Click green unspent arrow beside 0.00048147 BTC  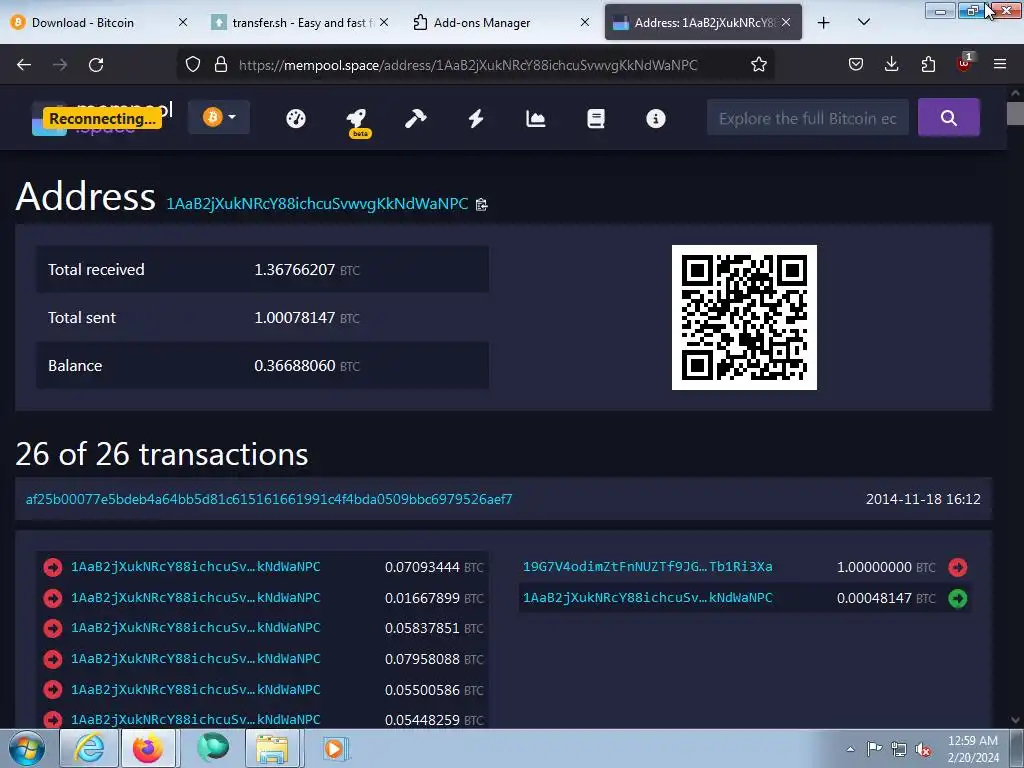pos(957,598)
